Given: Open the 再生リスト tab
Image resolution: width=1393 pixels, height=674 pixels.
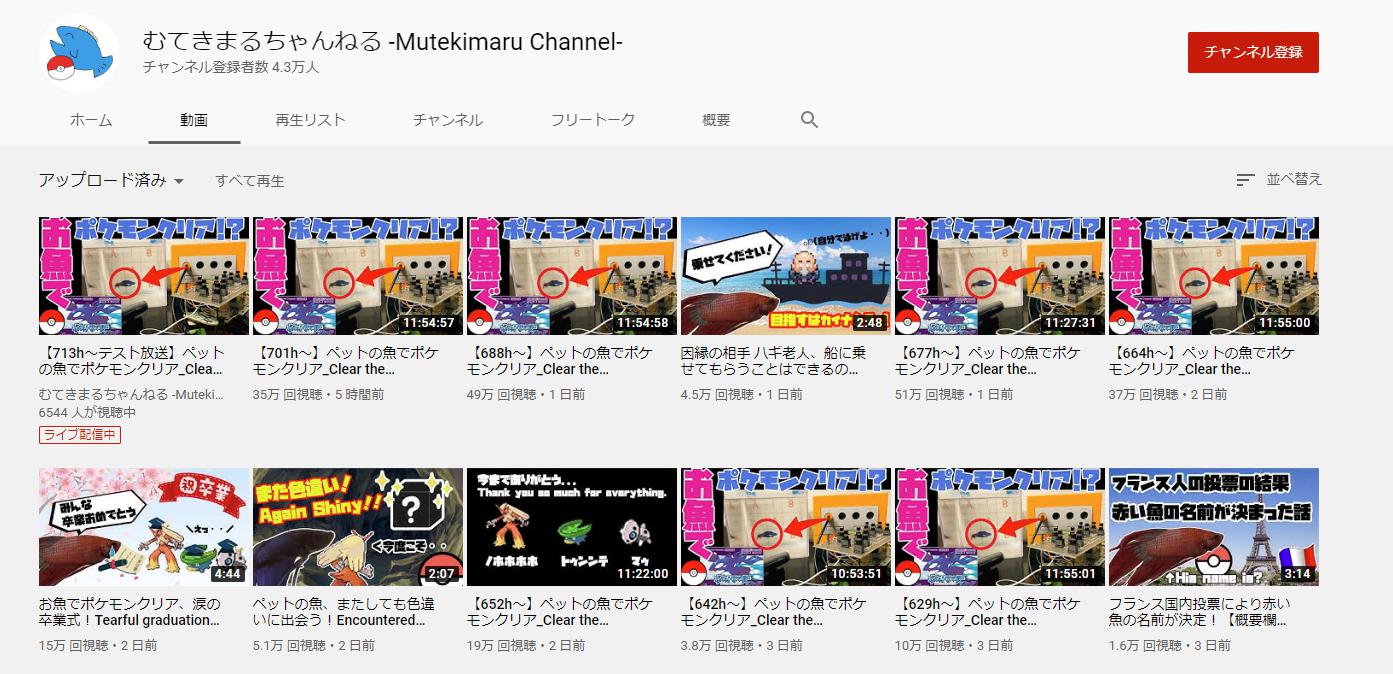Looking at the screenshot, I should pyautogui.click(x=310, y=120).
